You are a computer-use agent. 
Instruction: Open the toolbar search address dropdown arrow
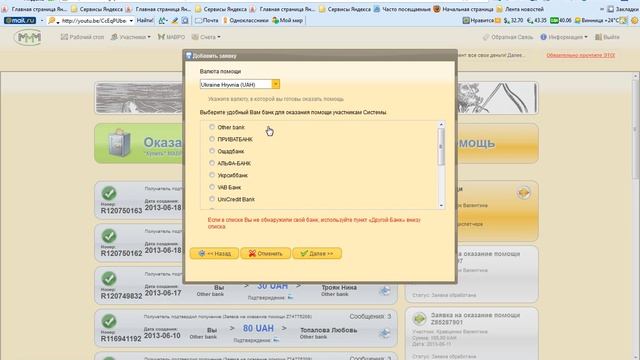click(x=131, y=20)
